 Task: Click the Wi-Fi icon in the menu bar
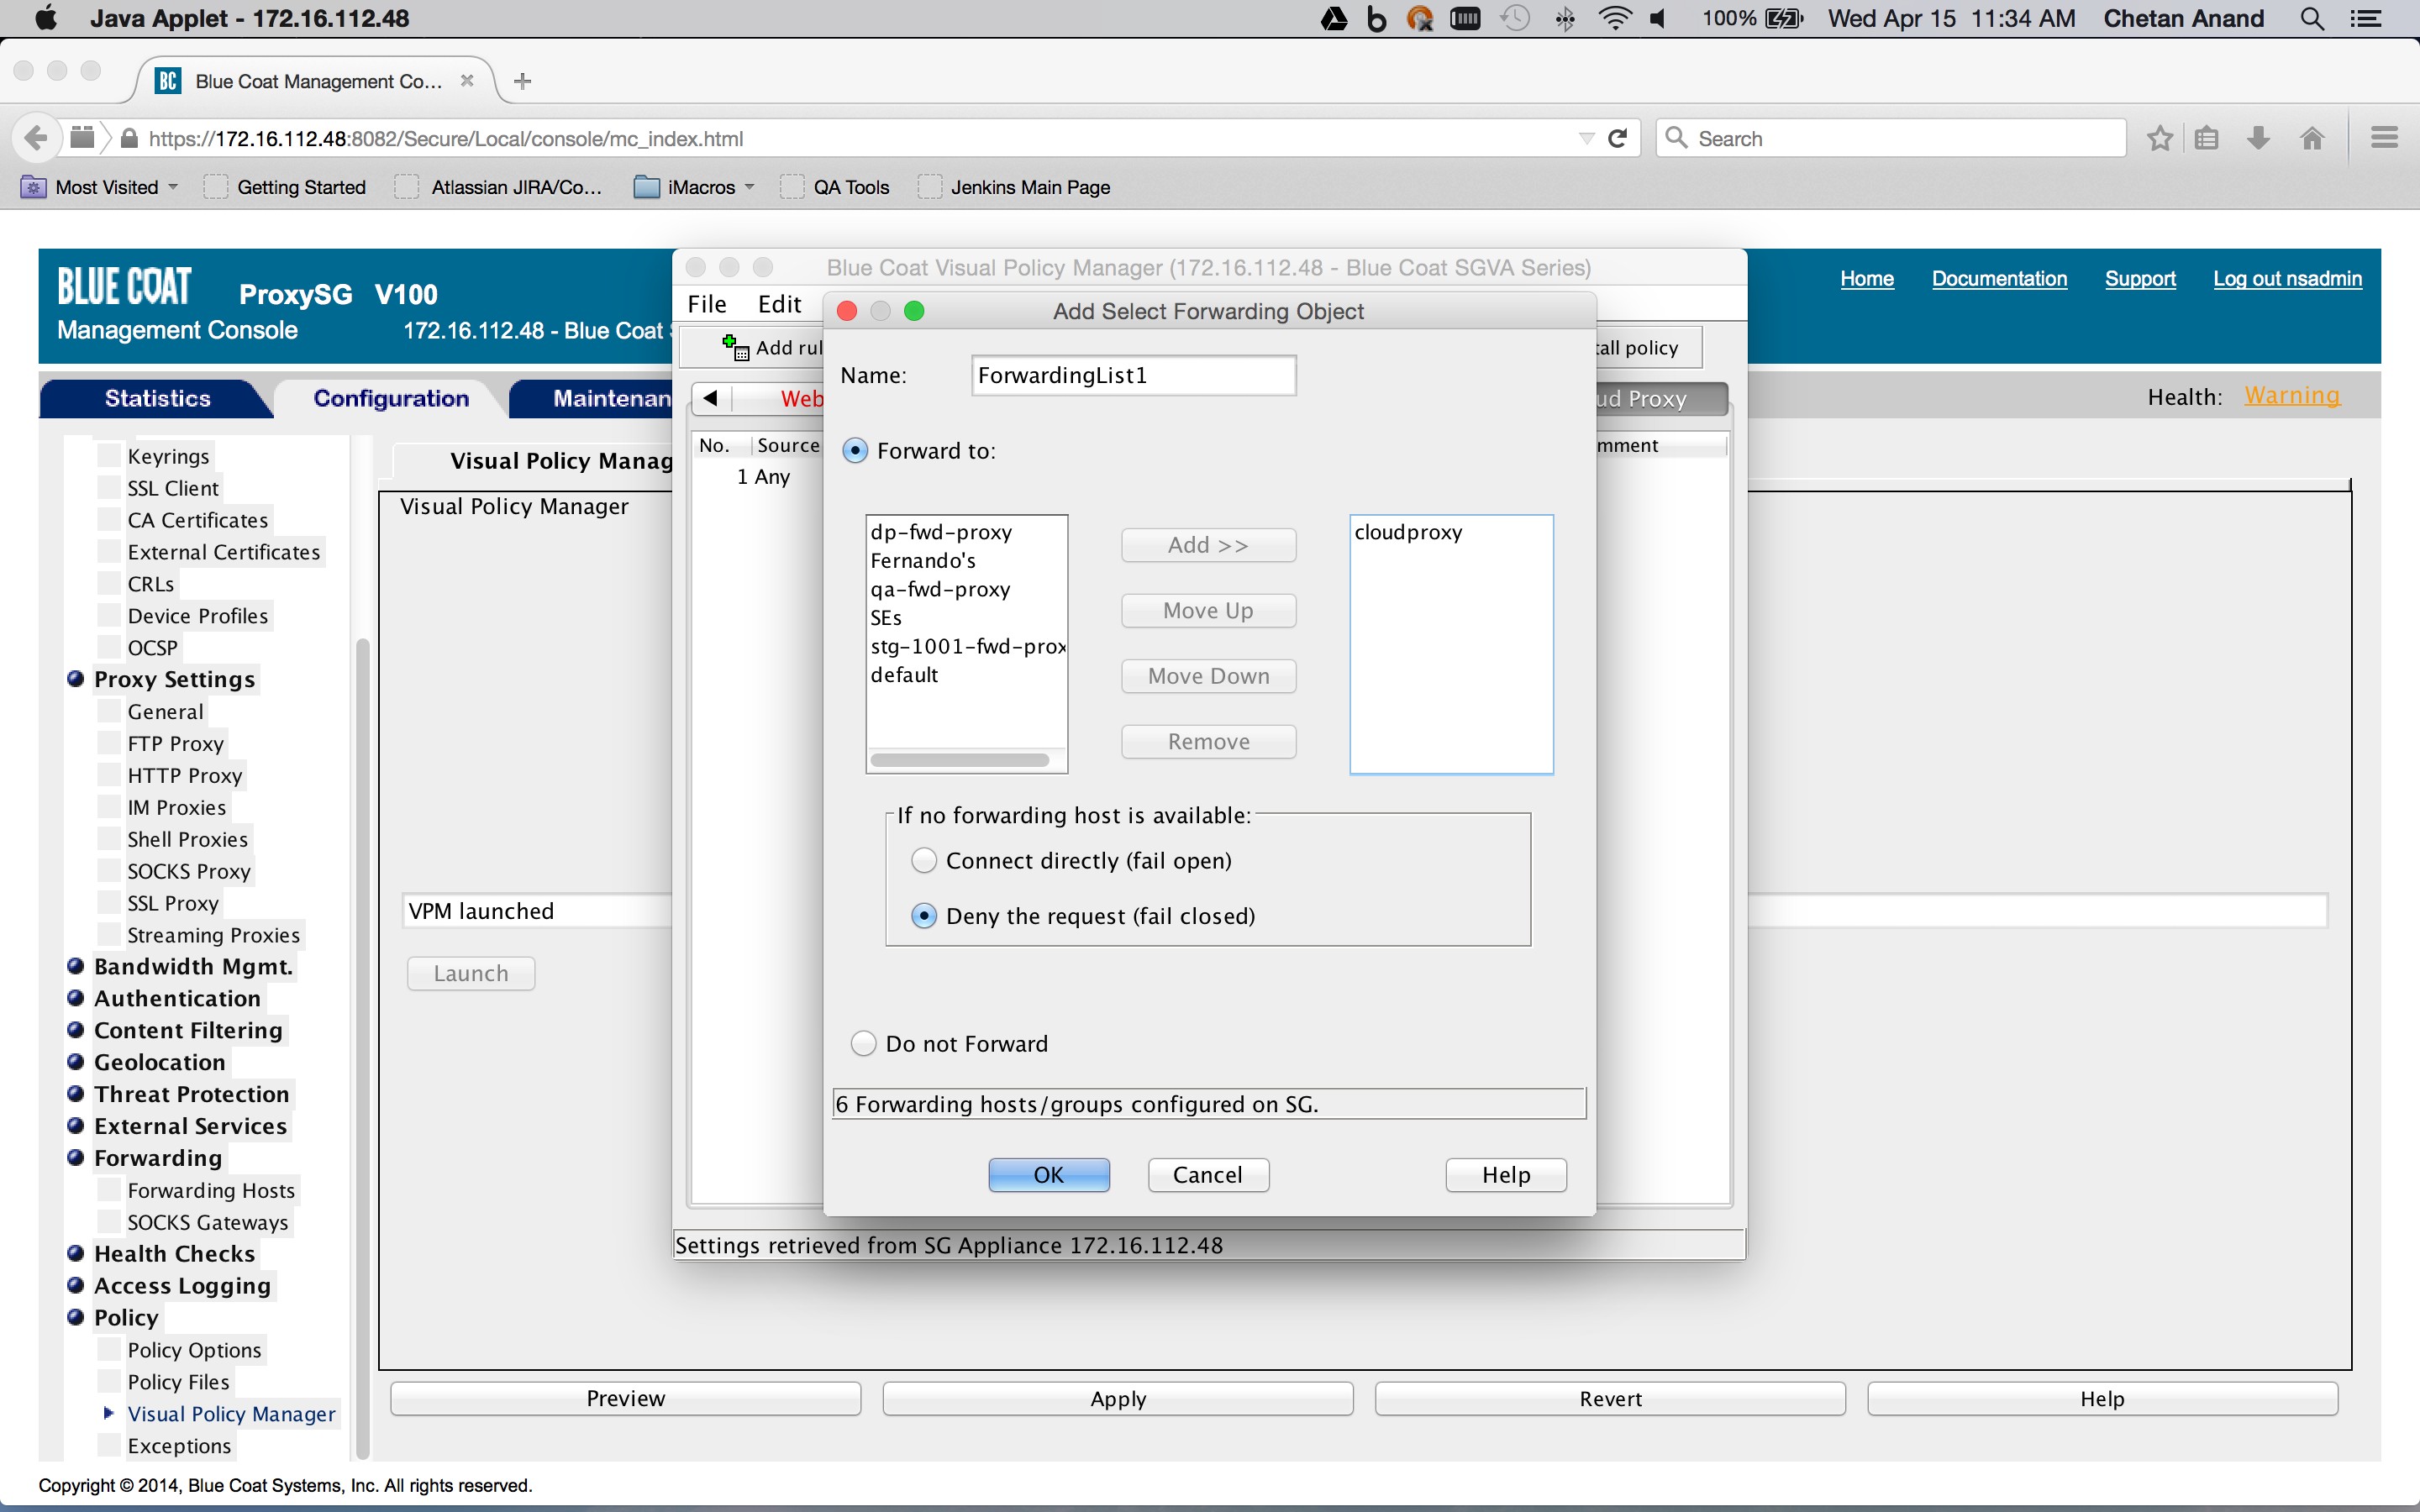[x=1615, y=18]
